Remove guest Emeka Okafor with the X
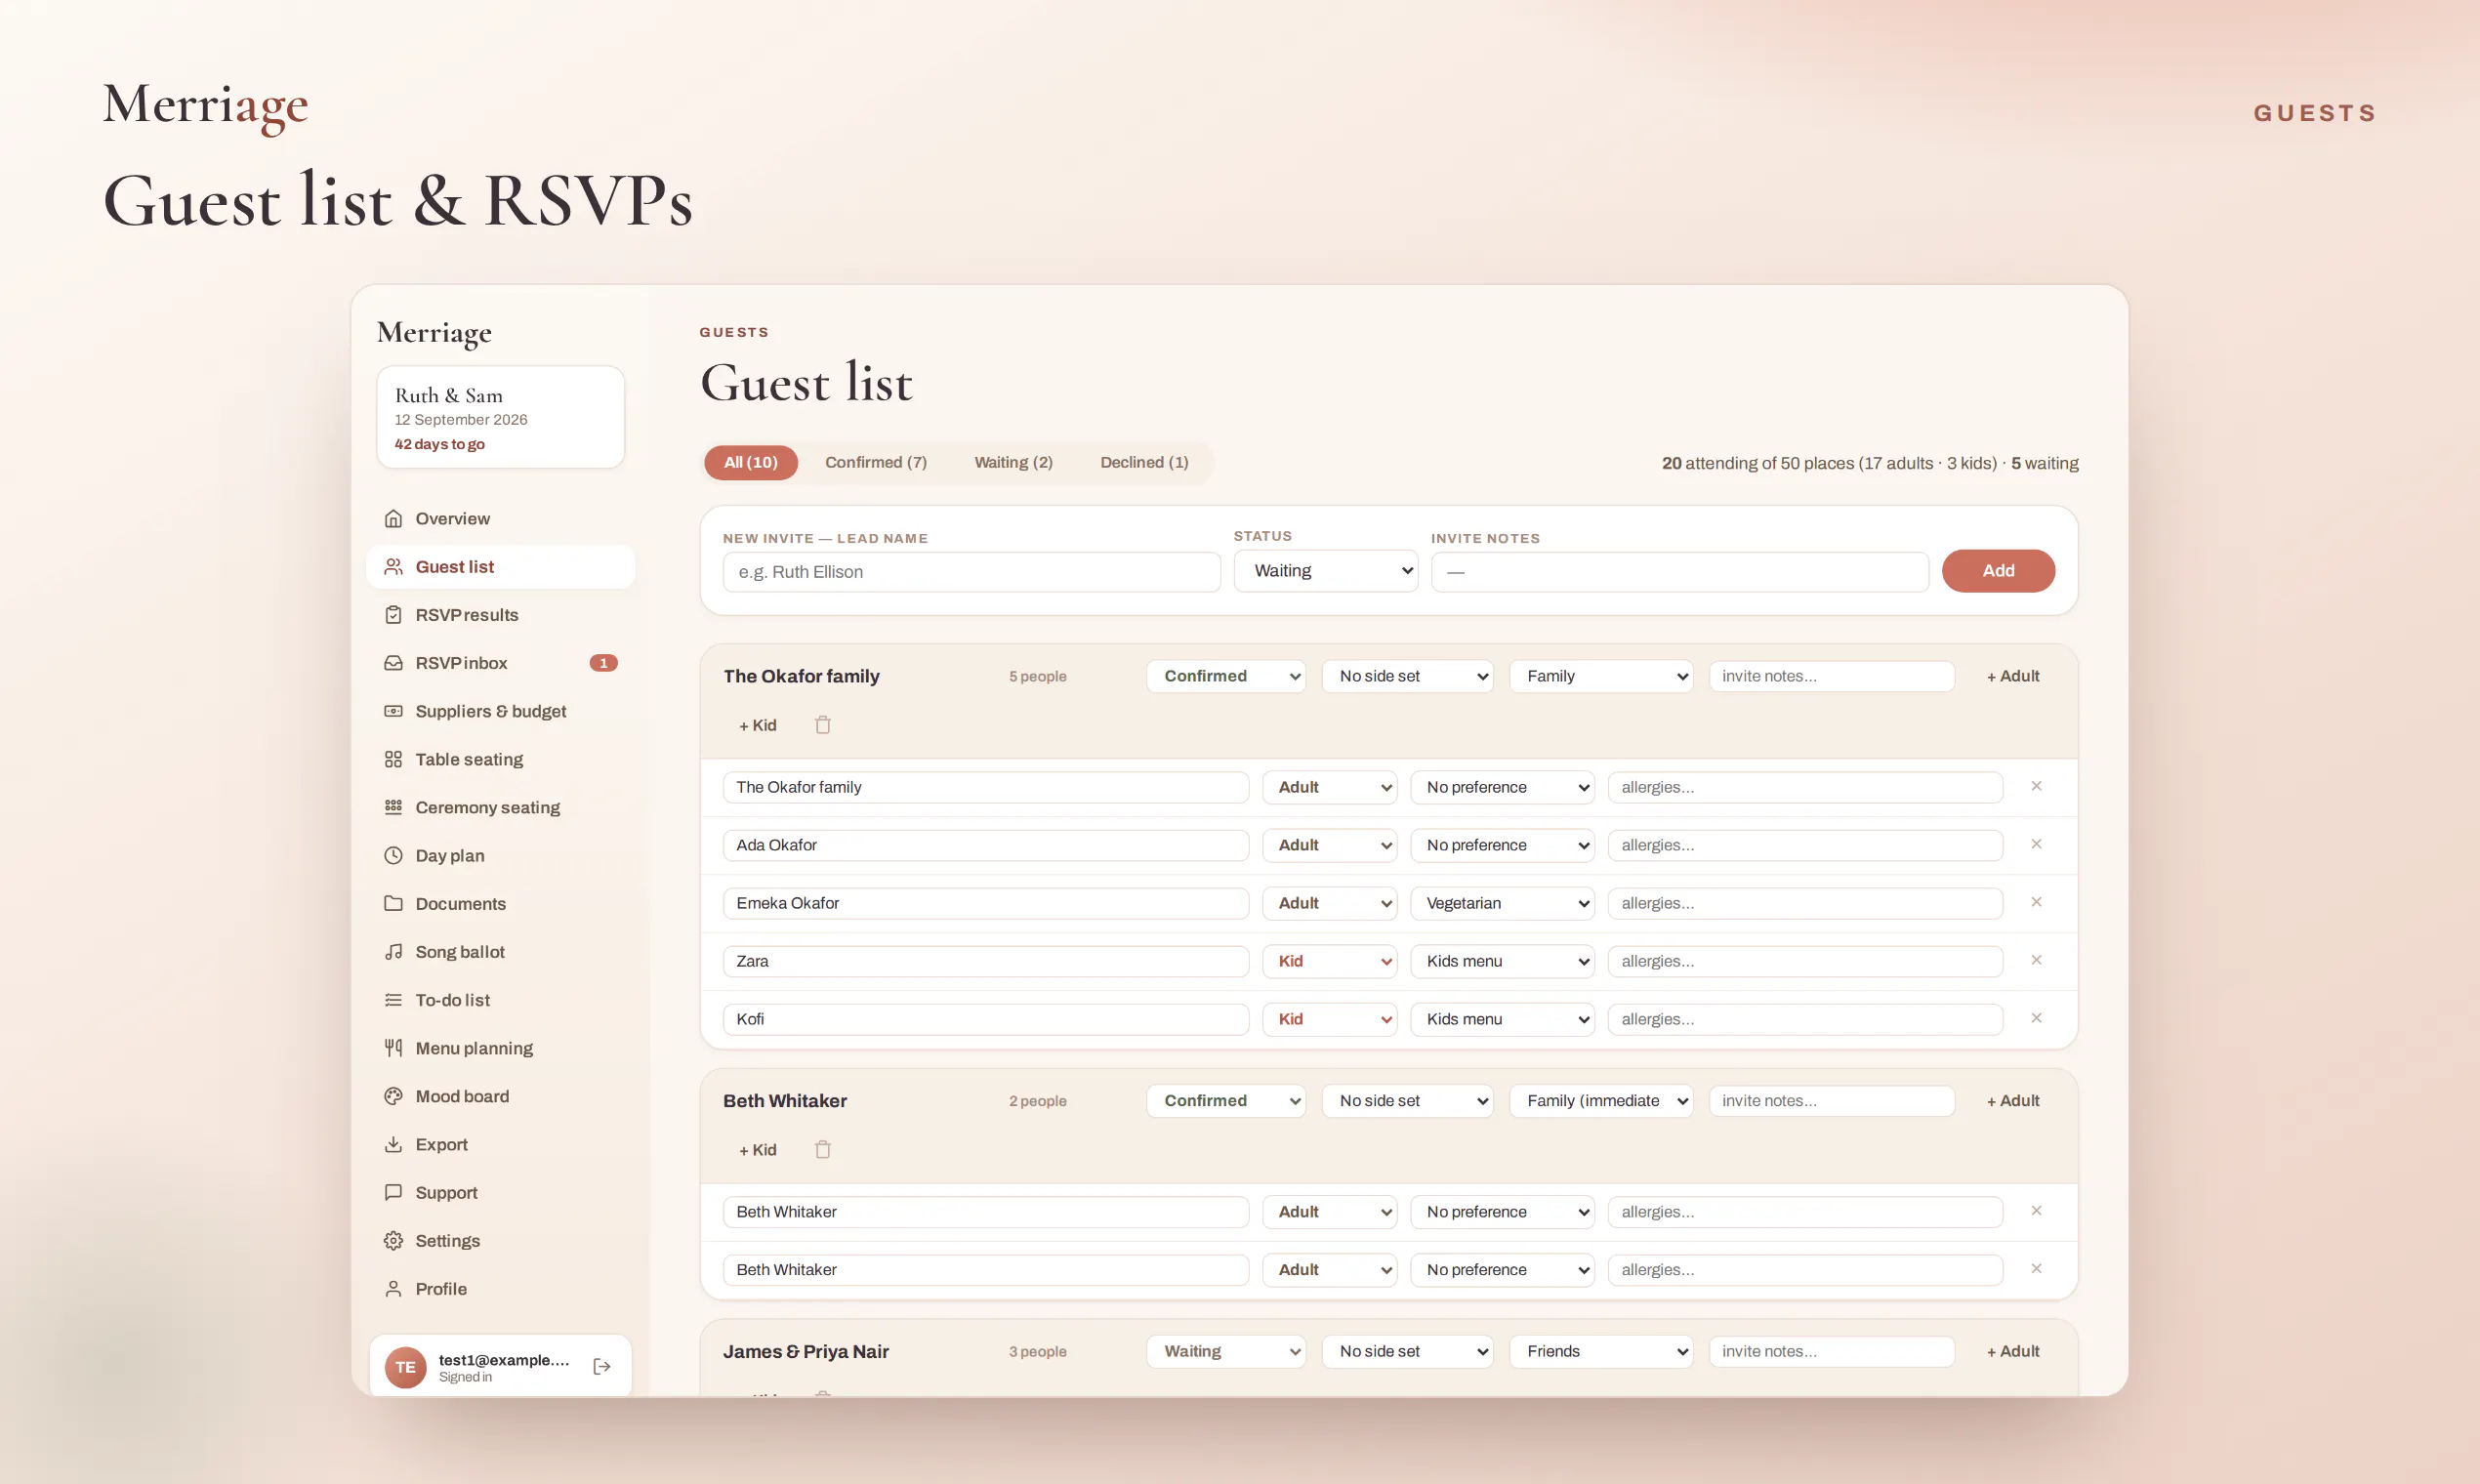Viewport: 2480px width, 1484px height. pyautogui.click(x=2036, y=902)
